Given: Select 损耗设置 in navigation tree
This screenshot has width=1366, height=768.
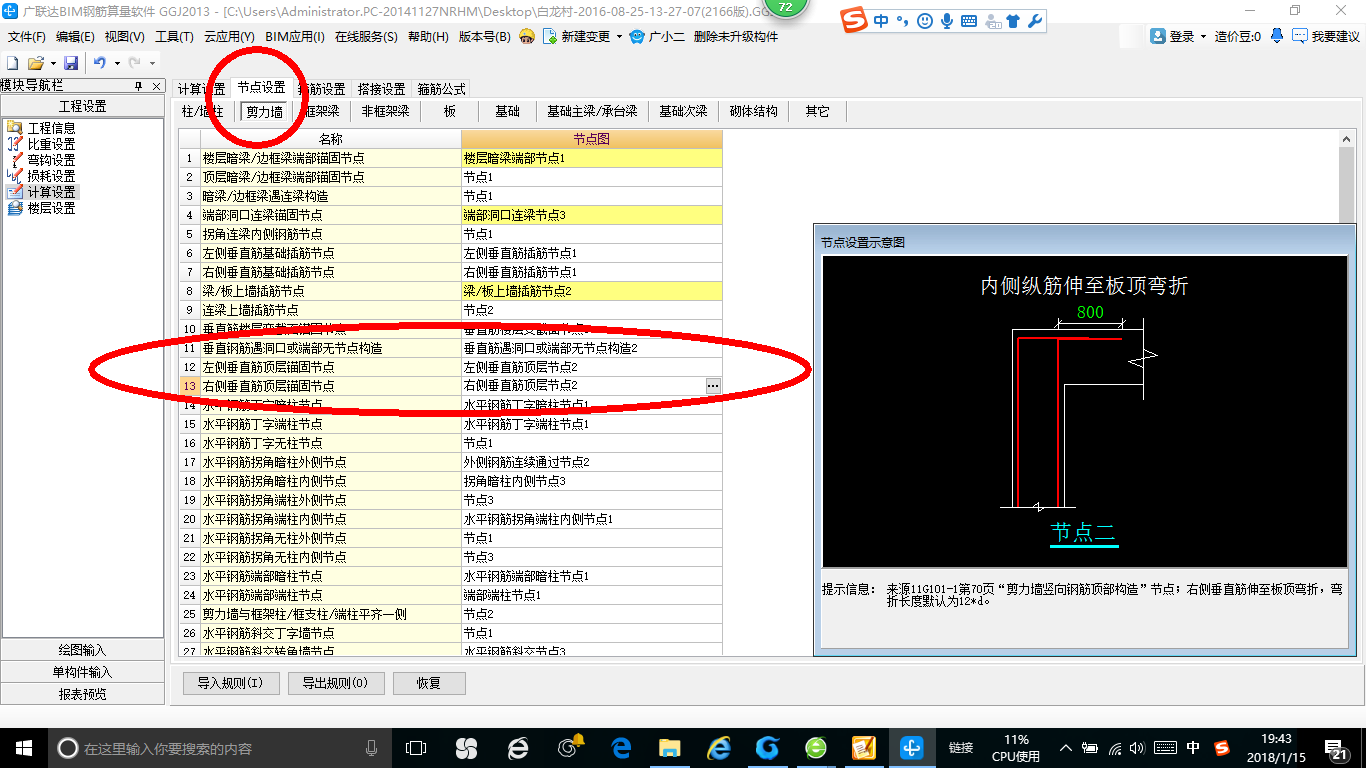Looking at the screenshot, I should pyautogui.click(x=51, y=176).
